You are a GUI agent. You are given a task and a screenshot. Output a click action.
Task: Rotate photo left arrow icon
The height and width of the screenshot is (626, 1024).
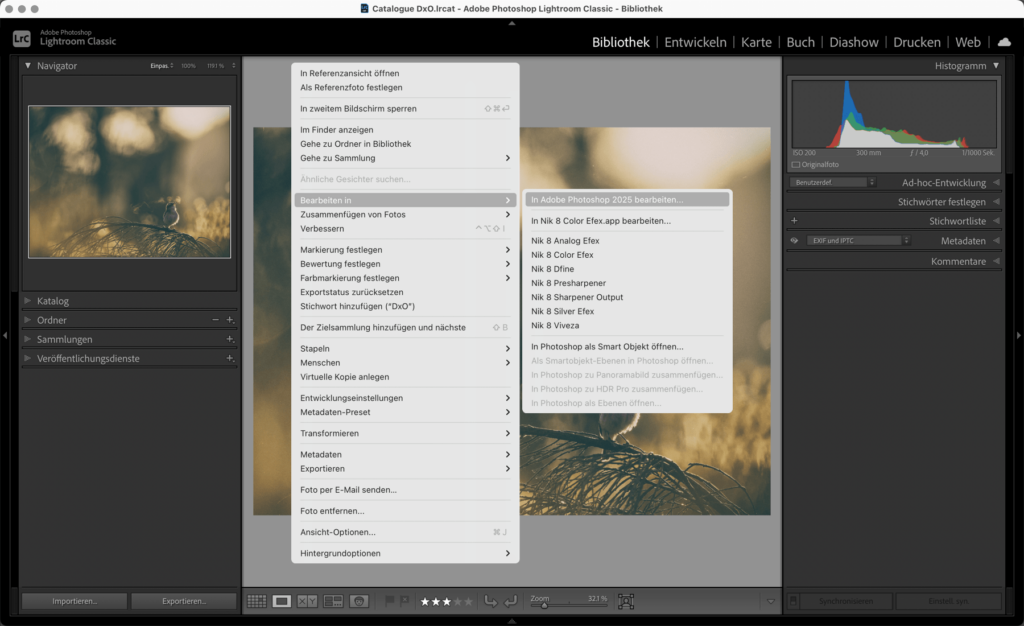(x=490, y=601)
